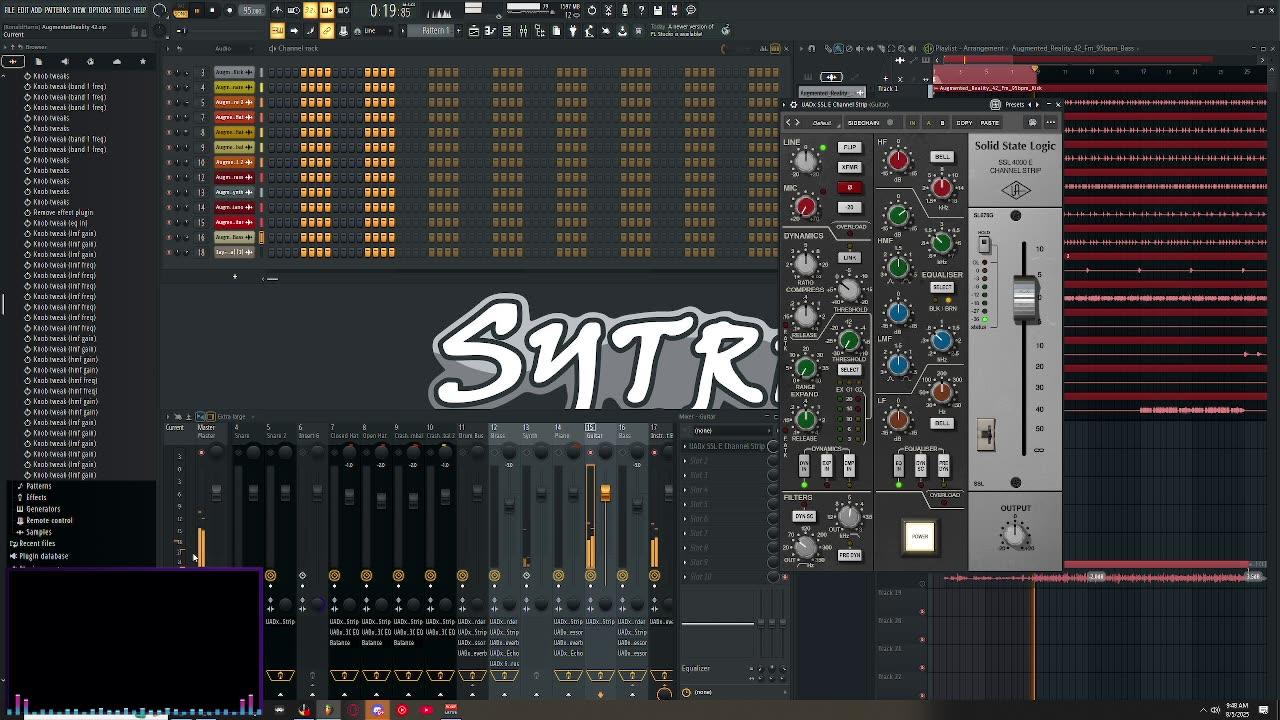Image resolution: width=1280 pixels, height=720 pixels.
Task: Toggle dynamics LINK button
Action: (849, 258)
